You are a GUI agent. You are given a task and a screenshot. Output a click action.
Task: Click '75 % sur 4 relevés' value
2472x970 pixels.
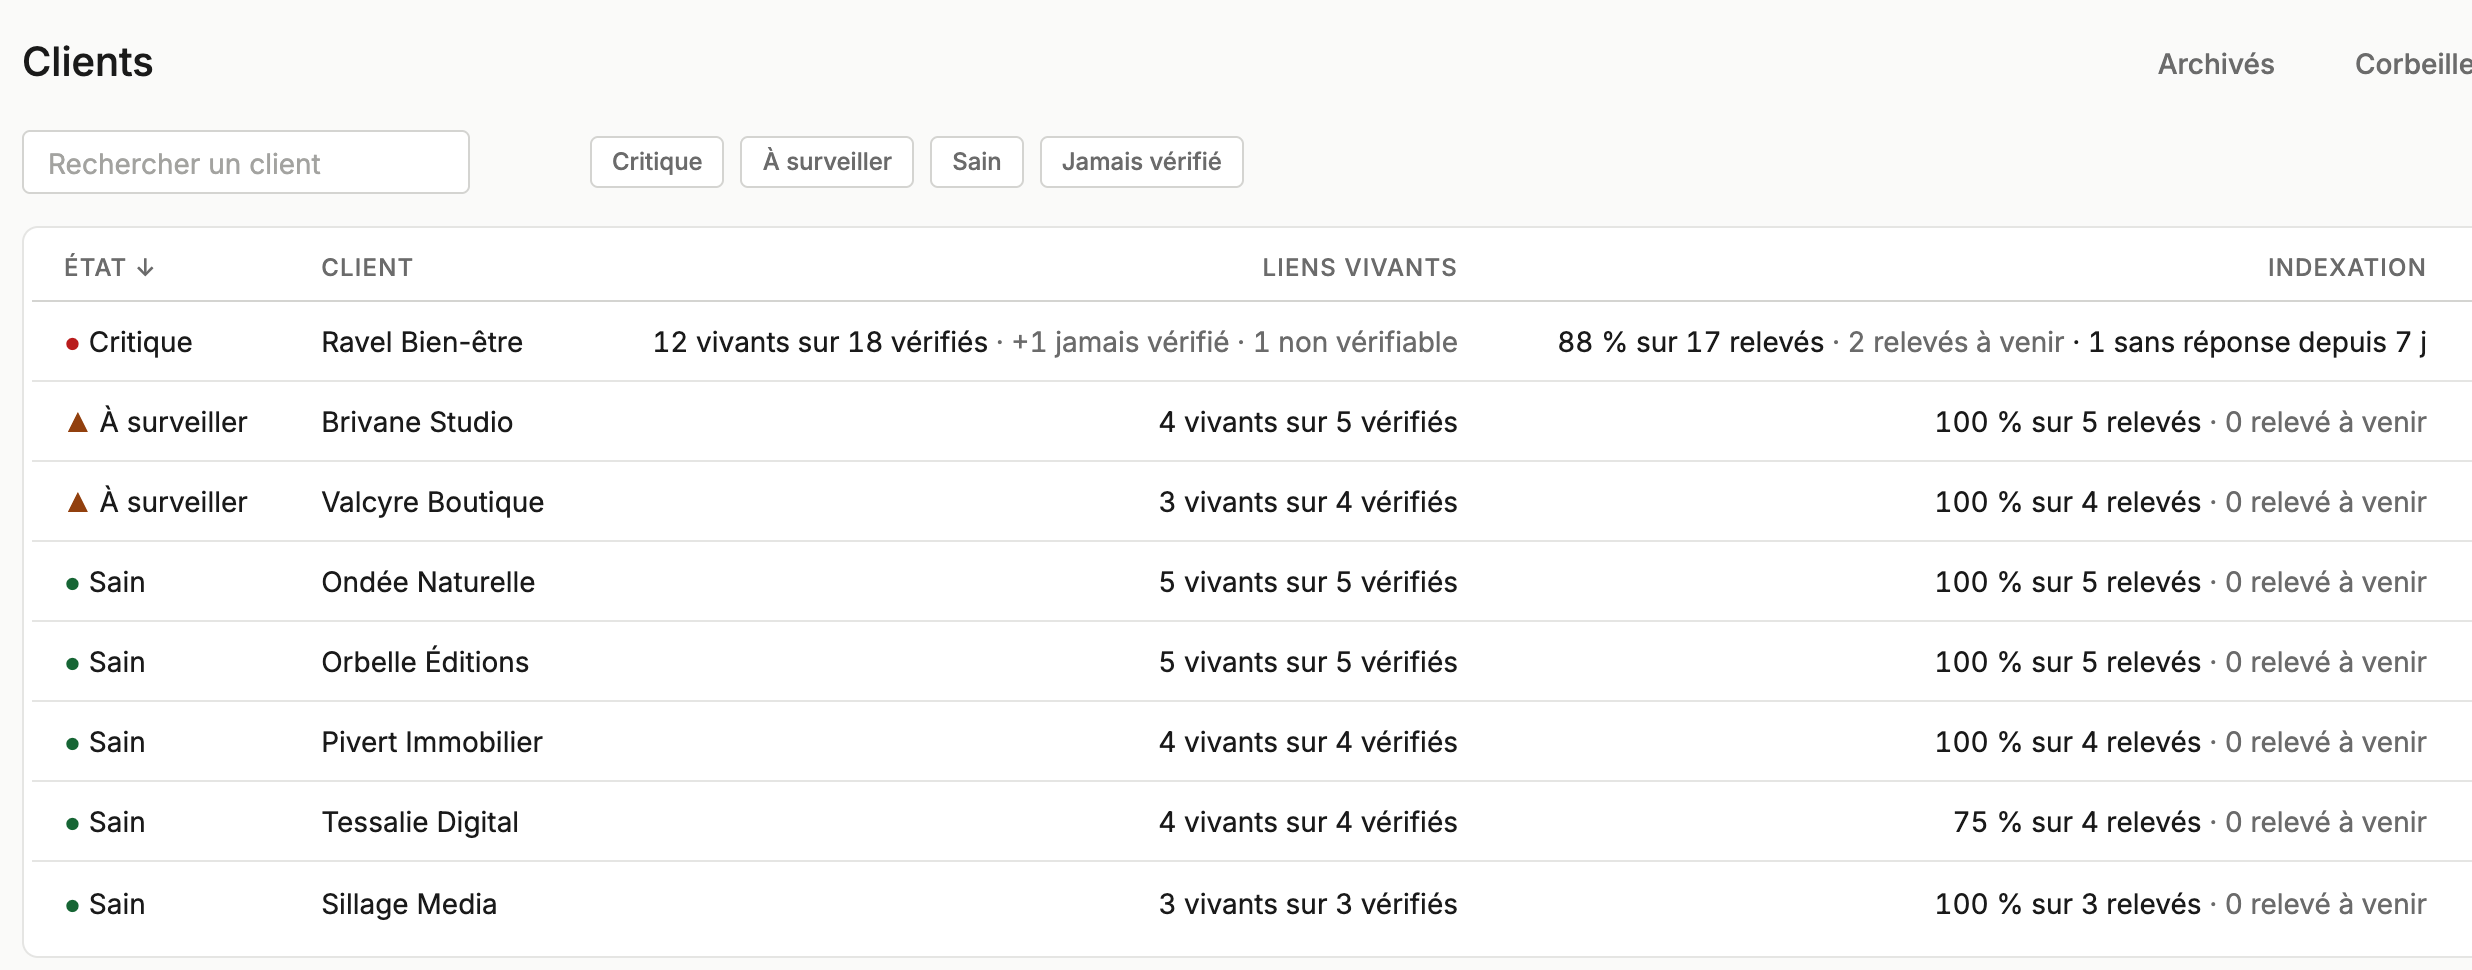tap(2077, 822)
